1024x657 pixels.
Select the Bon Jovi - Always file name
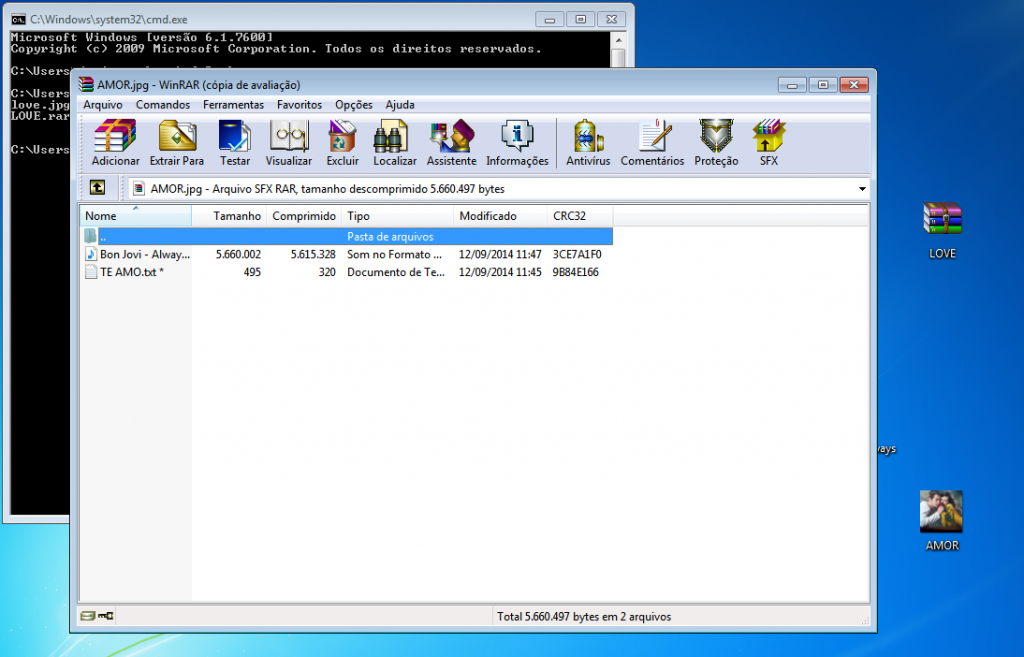click(x=145, y=254)
